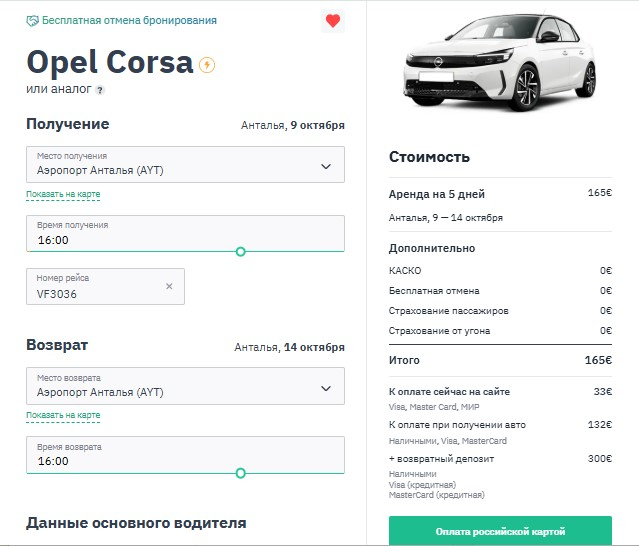Viewport: 639px width, 546px height.
Task: Click the lightning badge beside Opel Corsa
Action: [207, 65]
